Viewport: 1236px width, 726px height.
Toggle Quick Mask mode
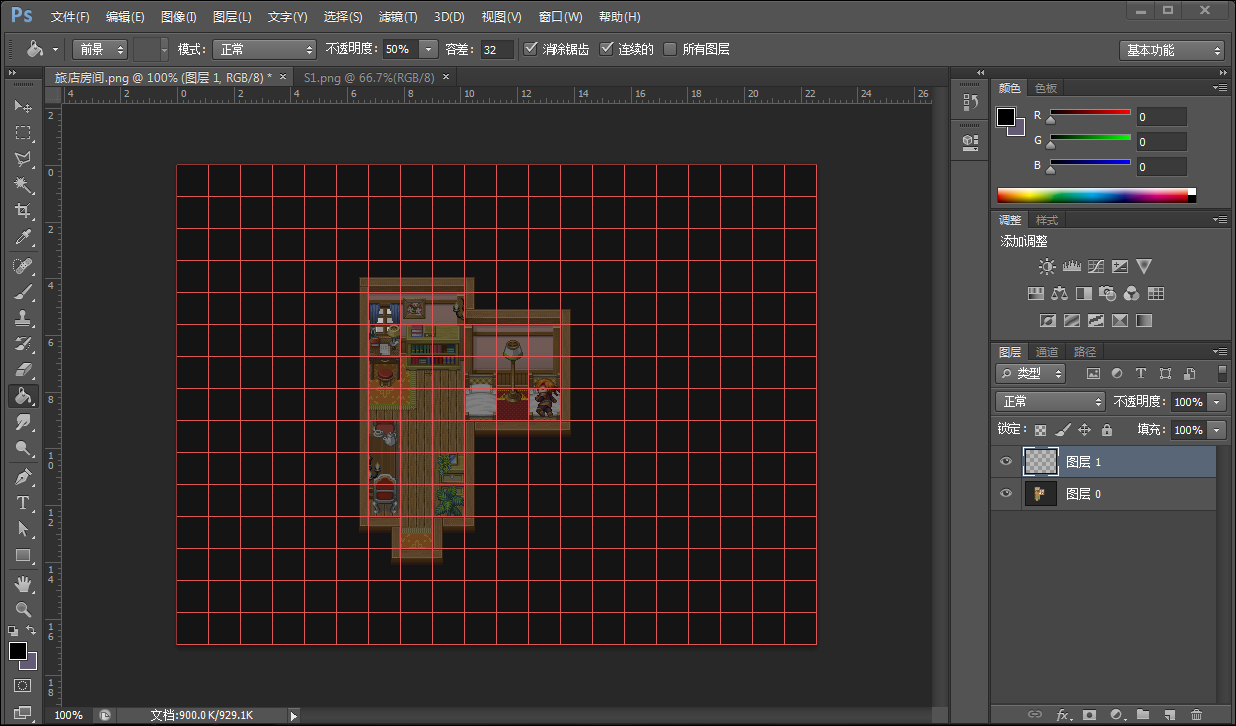point(22,687)
